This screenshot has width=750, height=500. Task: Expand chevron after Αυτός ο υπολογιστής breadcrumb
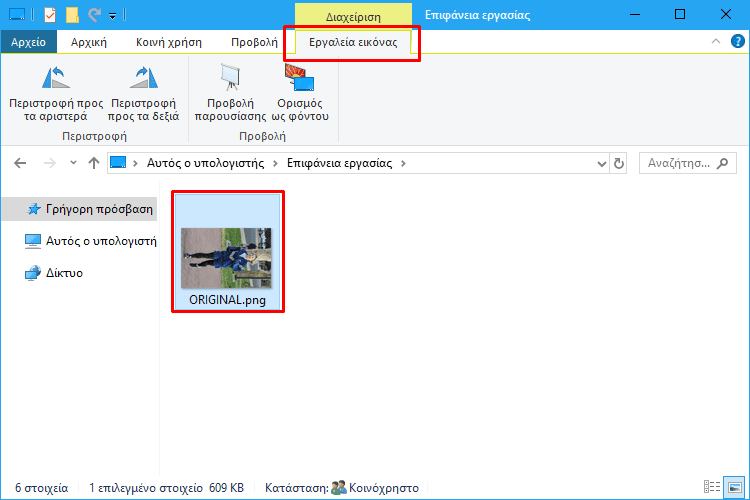pos(276,164)
